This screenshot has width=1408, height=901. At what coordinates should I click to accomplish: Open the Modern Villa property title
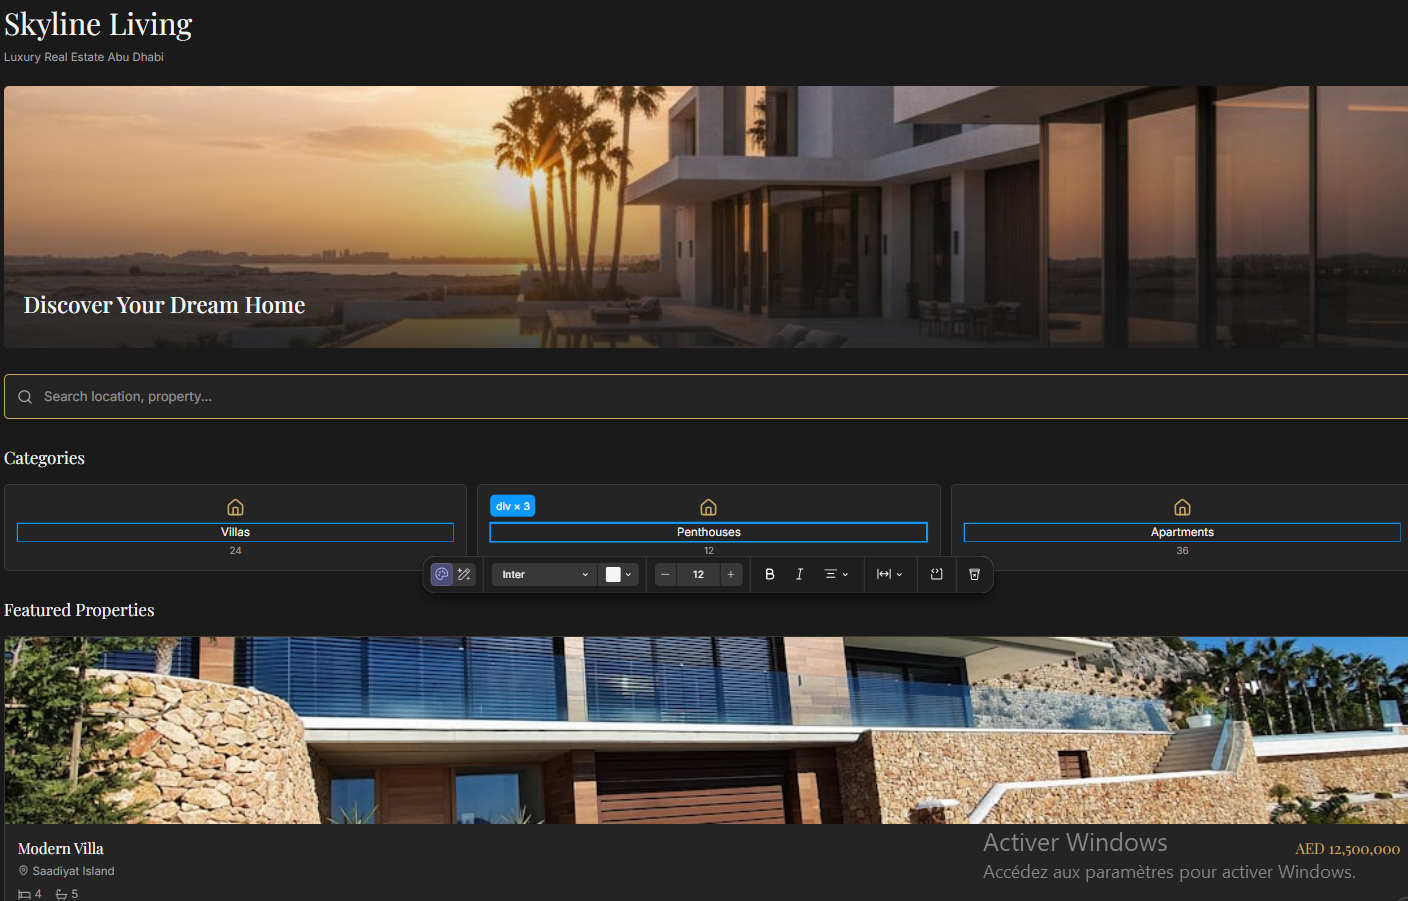coord(61,849)
